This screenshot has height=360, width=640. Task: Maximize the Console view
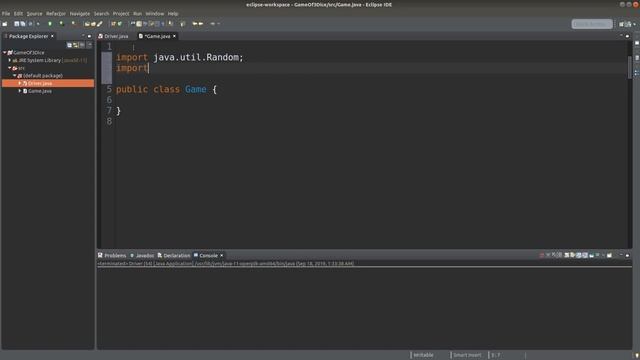627,255
